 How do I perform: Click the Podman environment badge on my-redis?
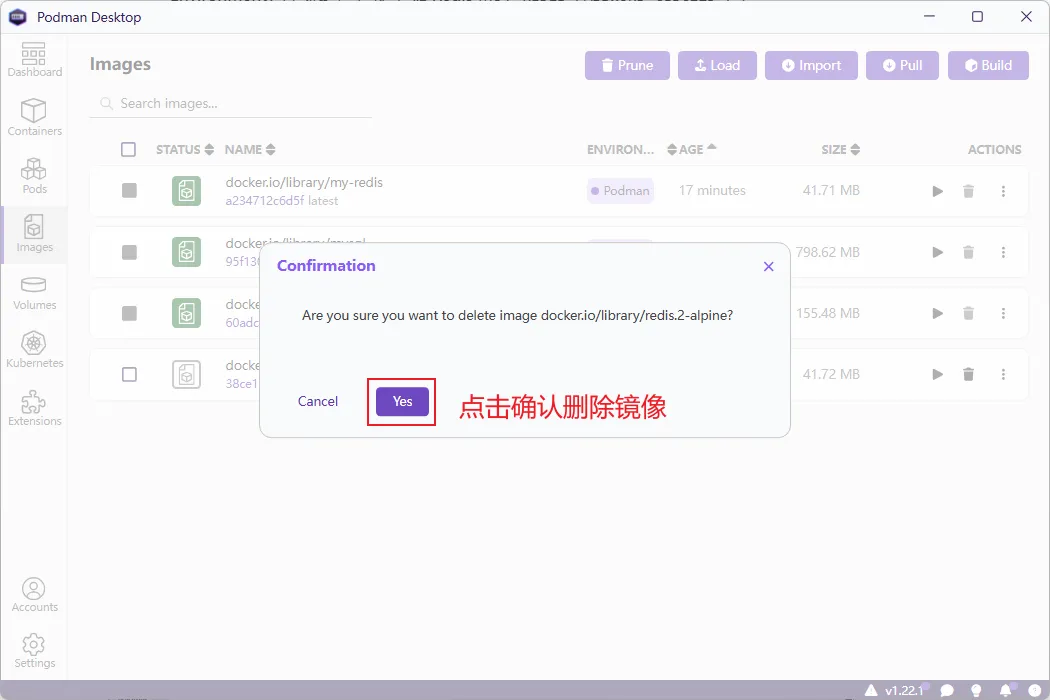[620, 190]
